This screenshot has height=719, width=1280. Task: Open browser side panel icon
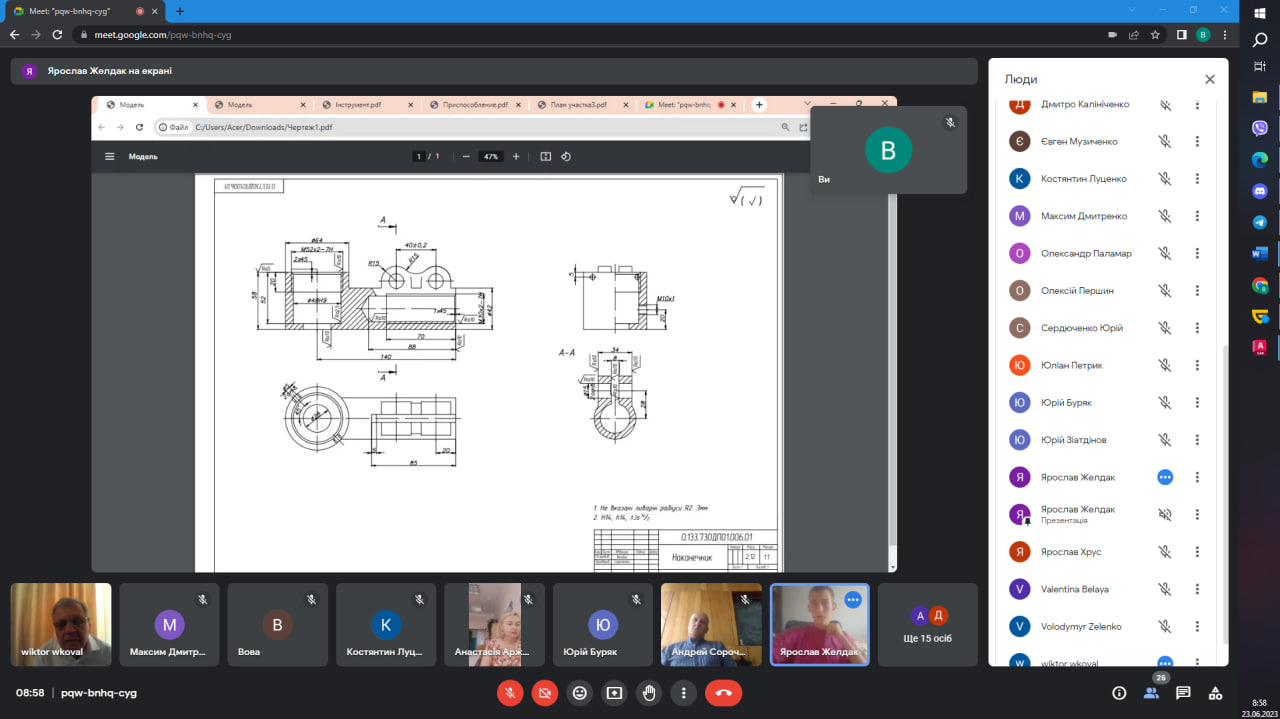(x=1181, y=34)
